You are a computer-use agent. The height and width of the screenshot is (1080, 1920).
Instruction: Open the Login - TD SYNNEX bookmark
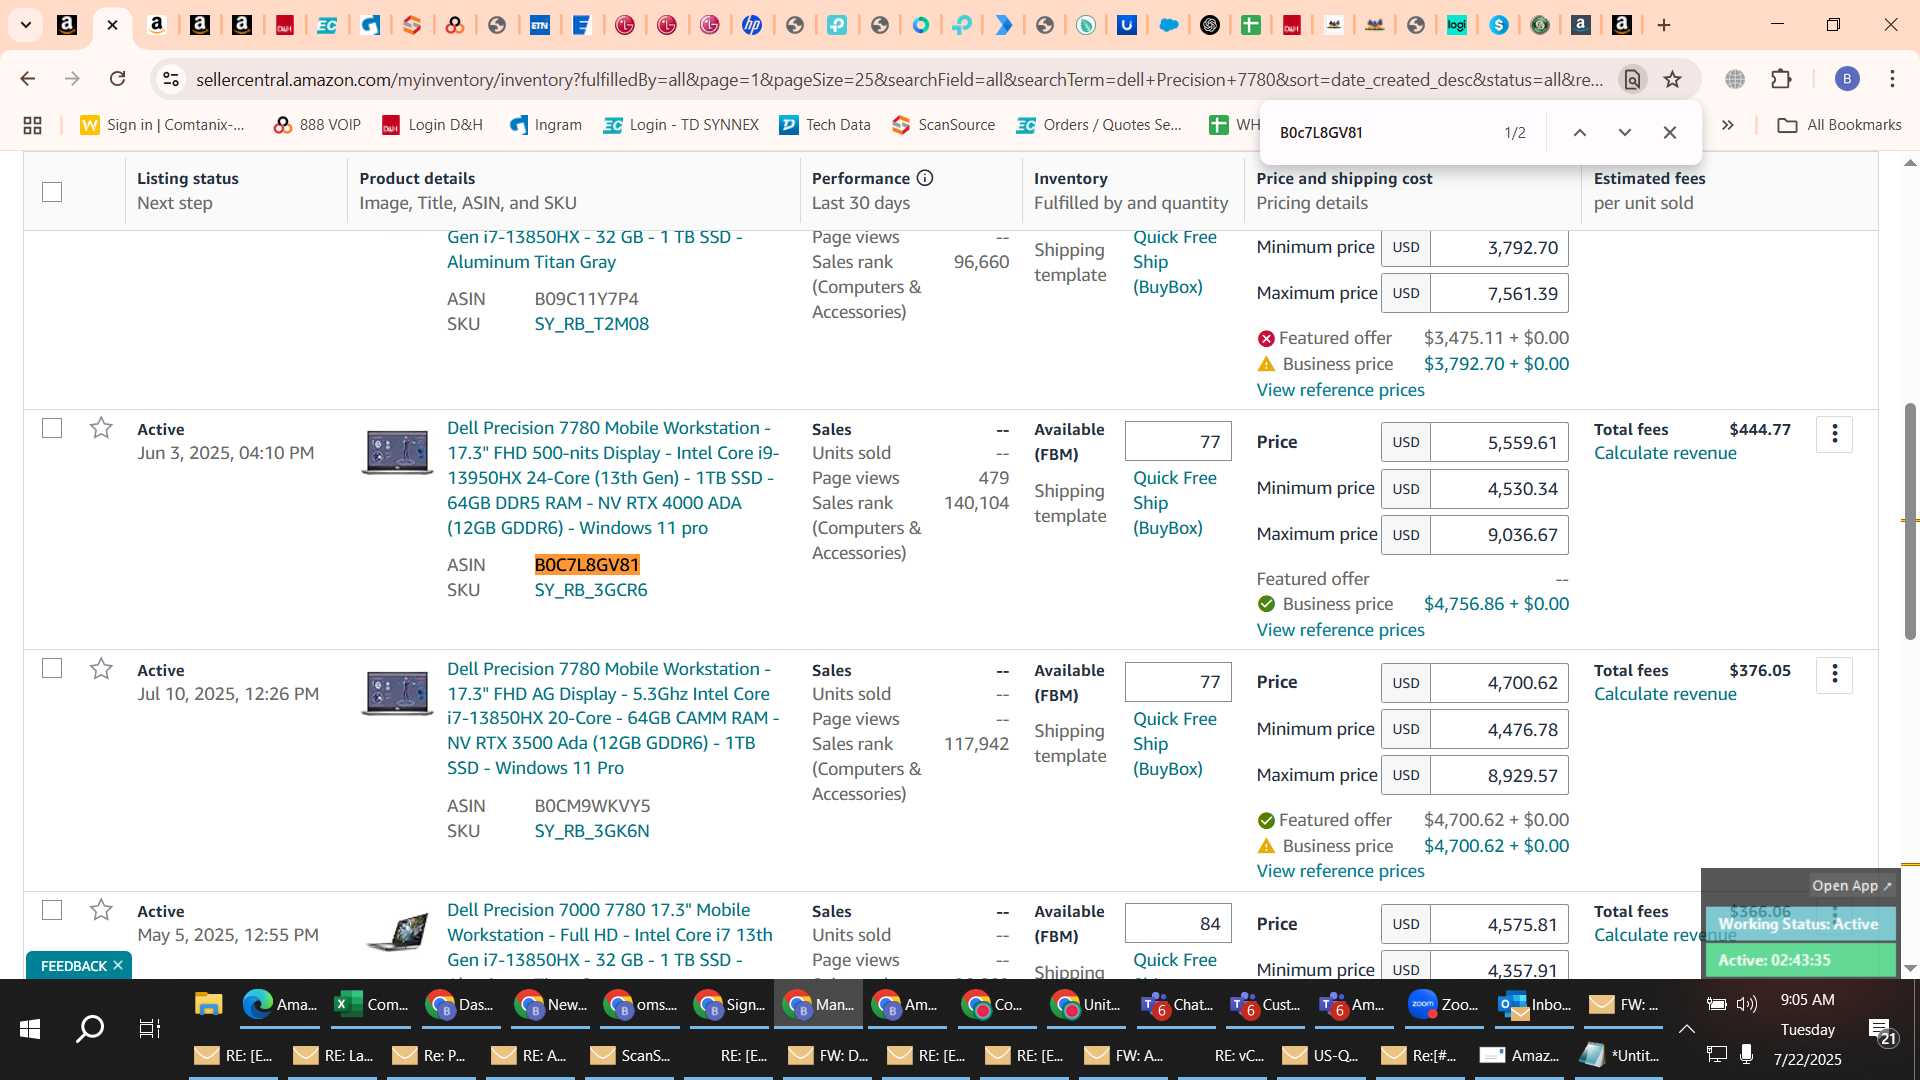(681, 125)
